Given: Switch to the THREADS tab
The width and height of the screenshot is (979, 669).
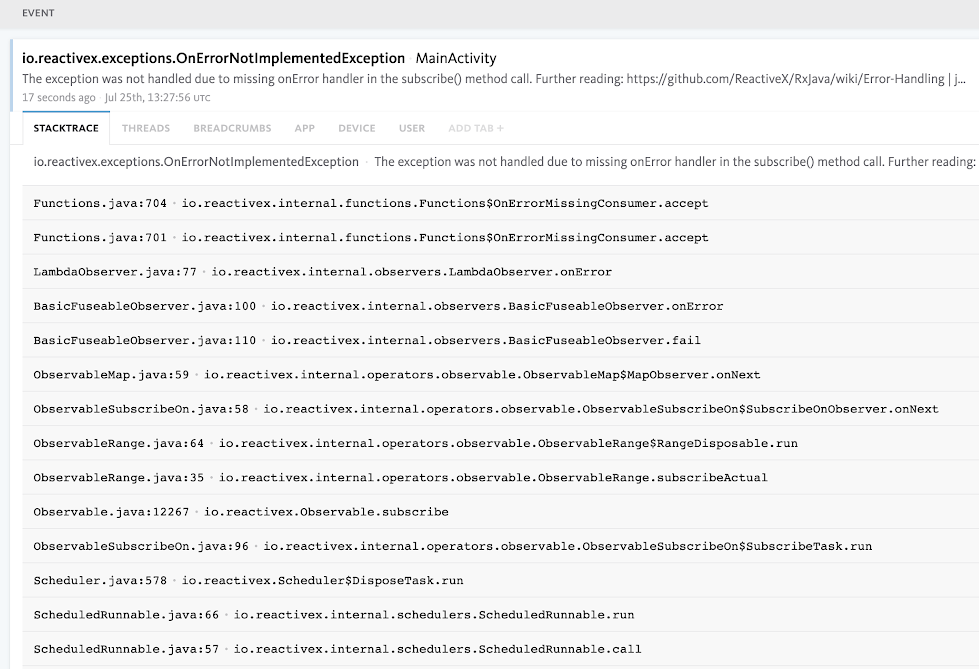Looking at the screenshot, I should [145, 128].
